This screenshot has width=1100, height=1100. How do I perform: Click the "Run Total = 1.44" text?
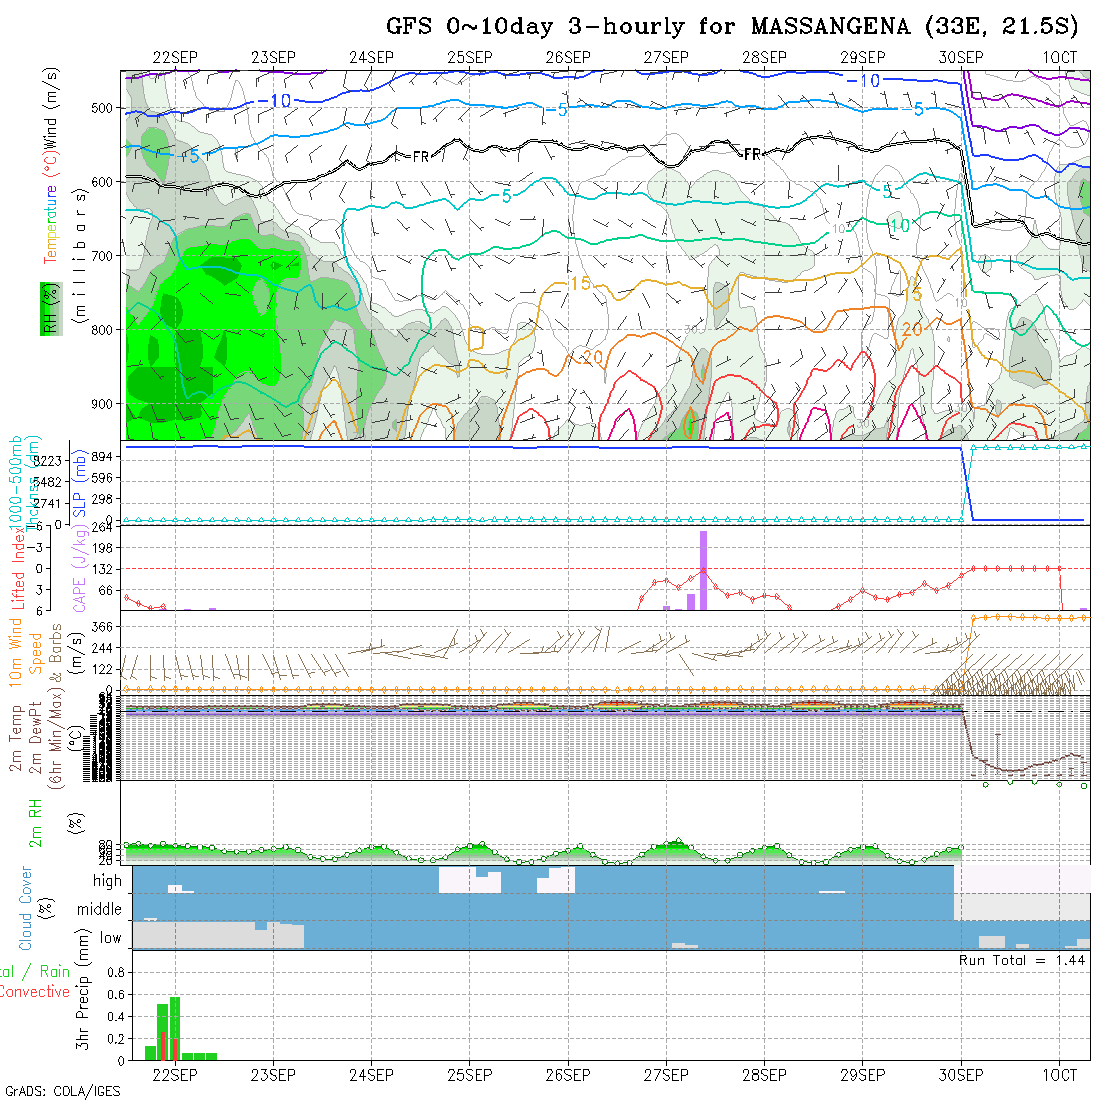coord(1022,960)
